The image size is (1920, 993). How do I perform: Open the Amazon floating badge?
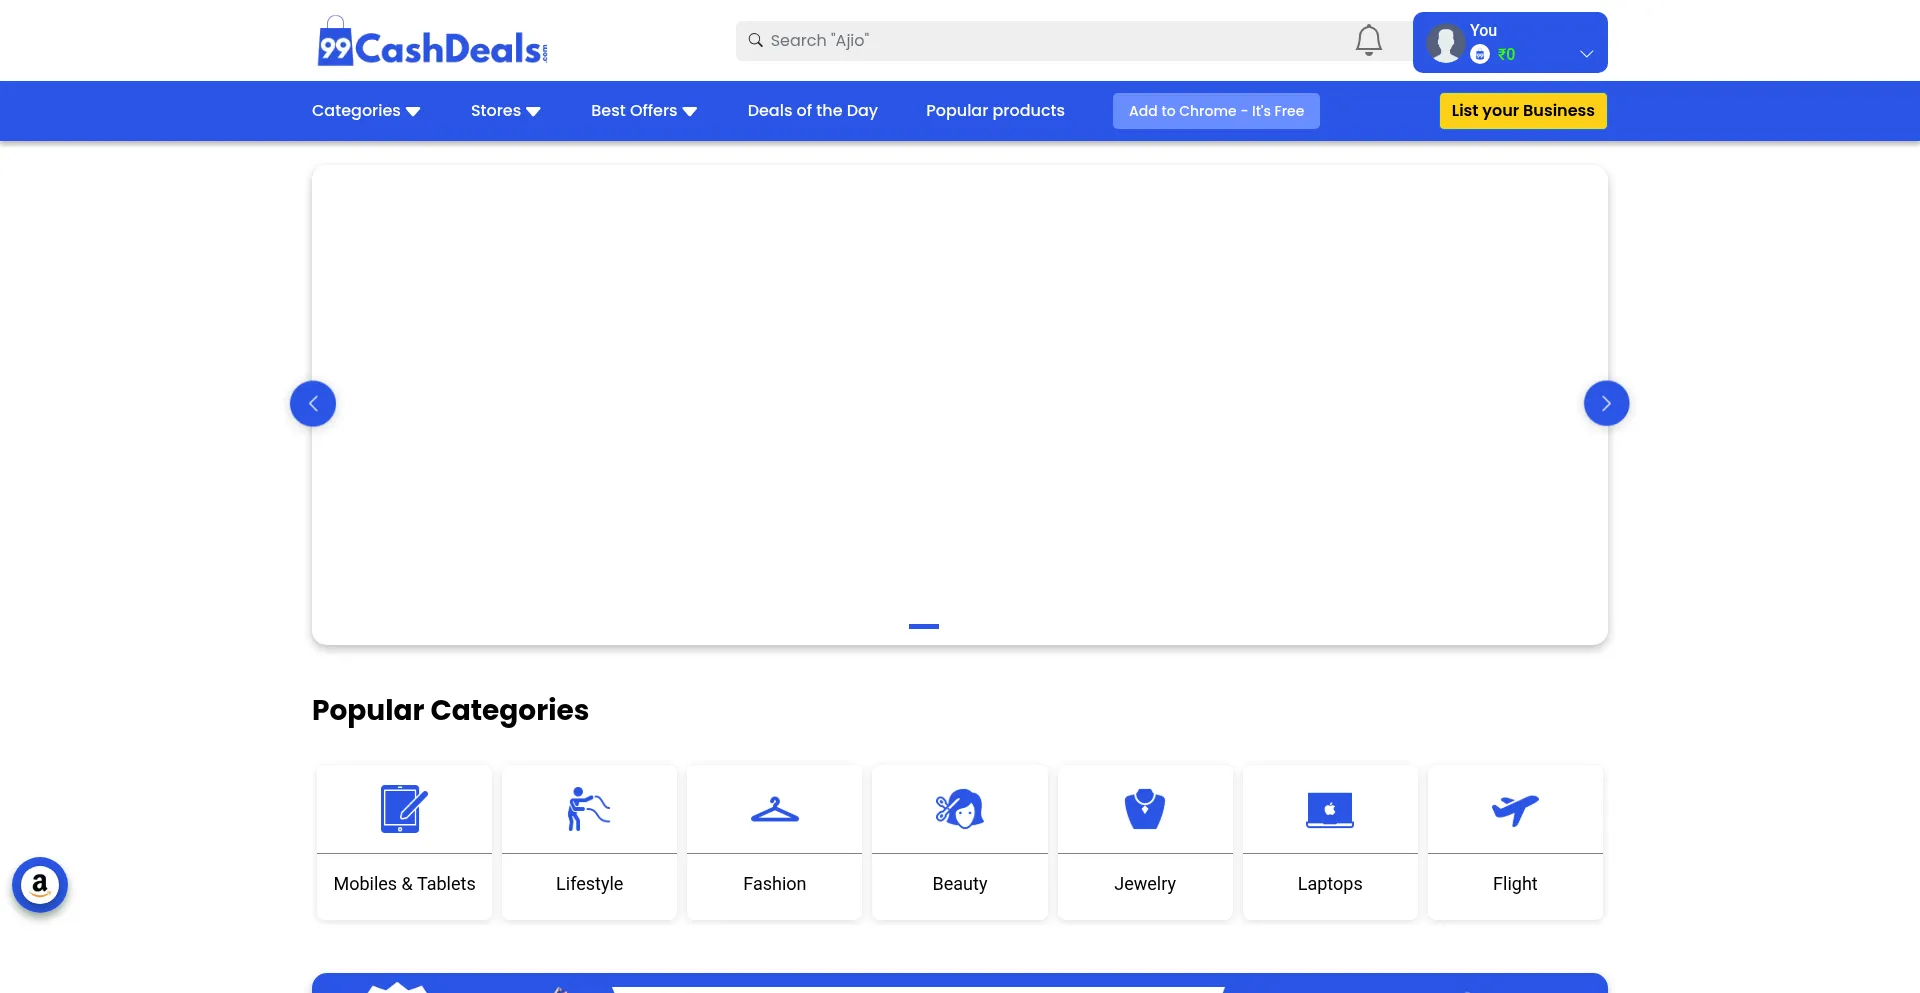point(40,885)
